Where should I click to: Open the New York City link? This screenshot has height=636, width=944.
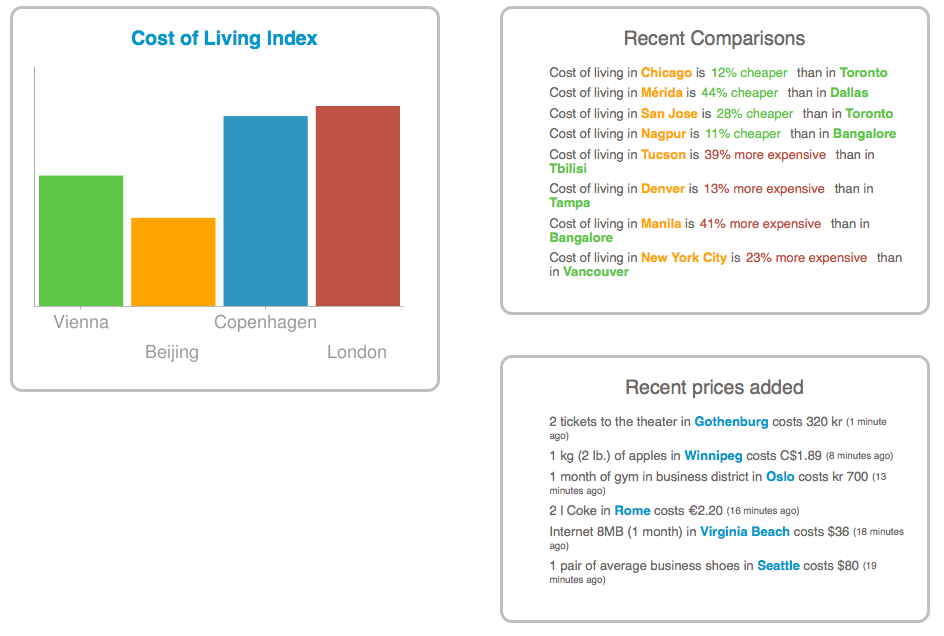684,258
